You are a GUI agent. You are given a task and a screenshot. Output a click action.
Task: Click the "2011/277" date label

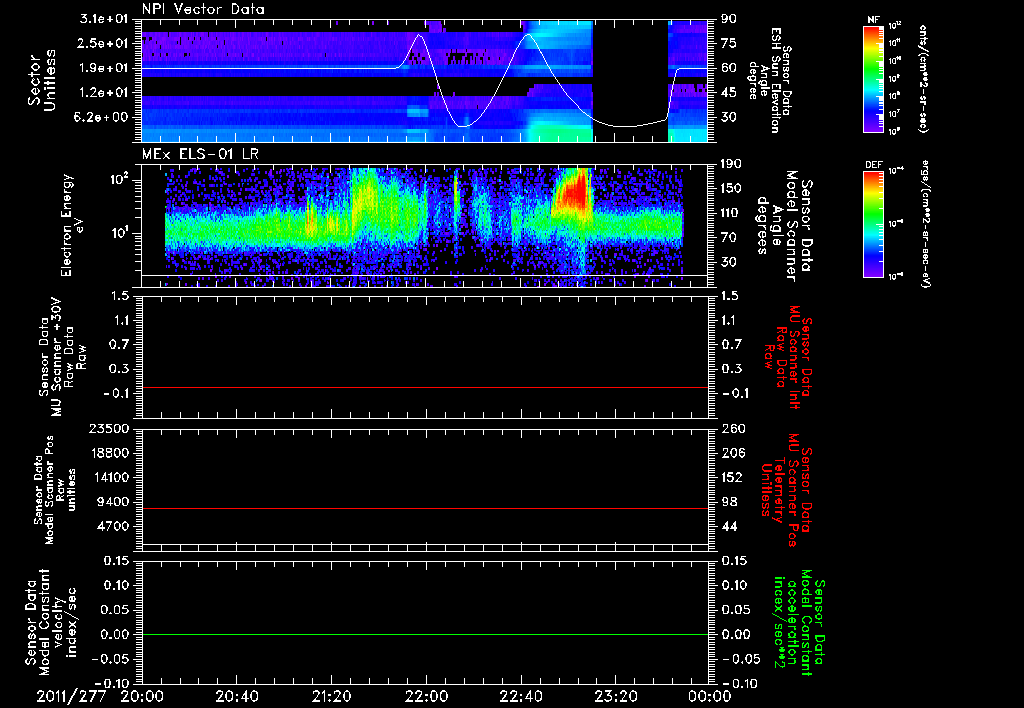71,696
